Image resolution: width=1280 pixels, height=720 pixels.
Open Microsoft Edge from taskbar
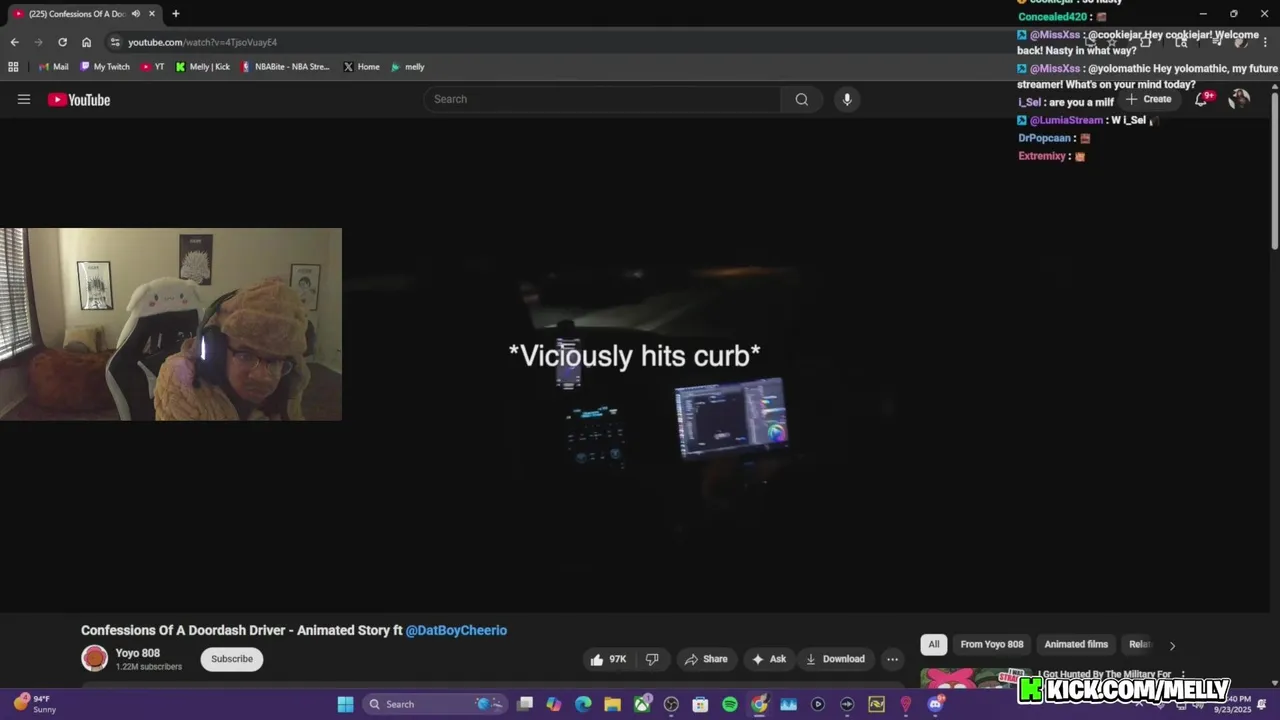coord(583,704)
